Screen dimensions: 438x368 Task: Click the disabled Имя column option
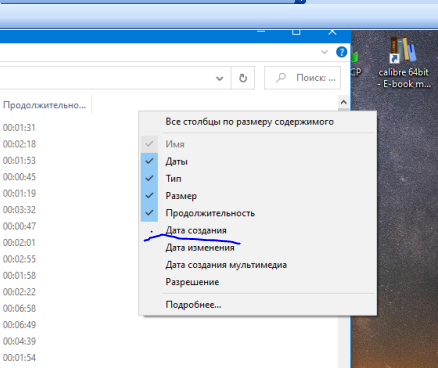[258, 144]
